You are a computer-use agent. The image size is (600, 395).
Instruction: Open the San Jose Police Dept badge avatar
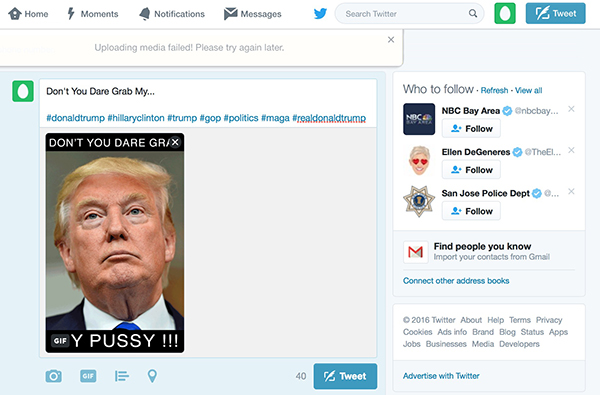point(419,201)
